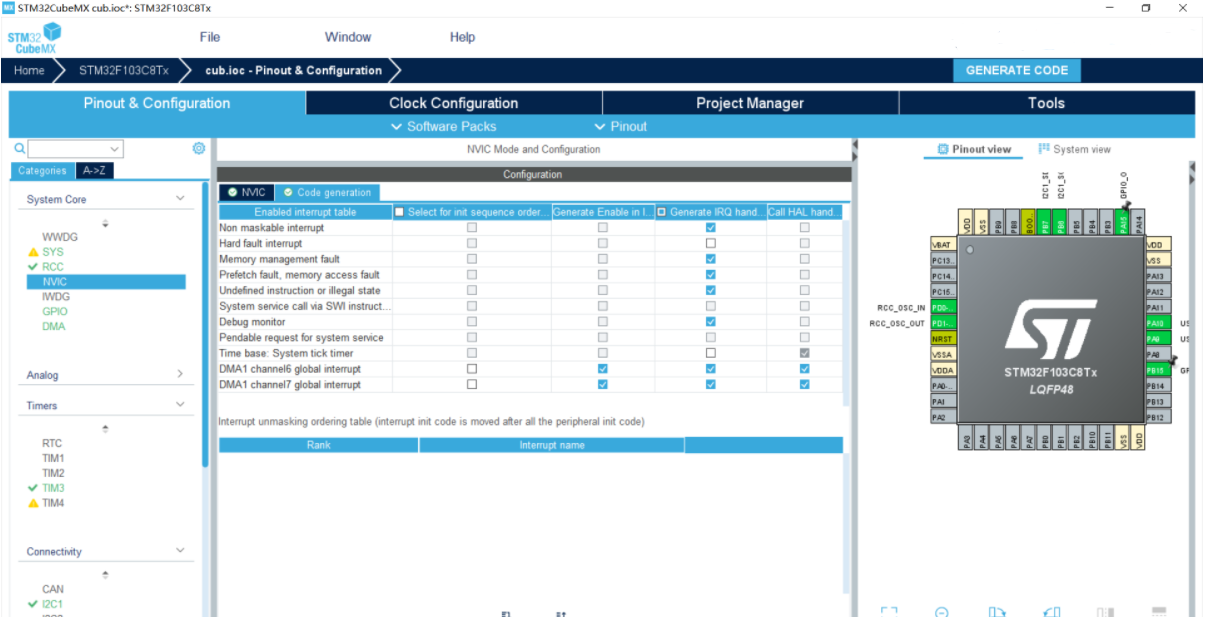This screenshot has height=617, width=1206.
Task: Click the PA15 pin on the chip
Action: [x=1123, y=224]
